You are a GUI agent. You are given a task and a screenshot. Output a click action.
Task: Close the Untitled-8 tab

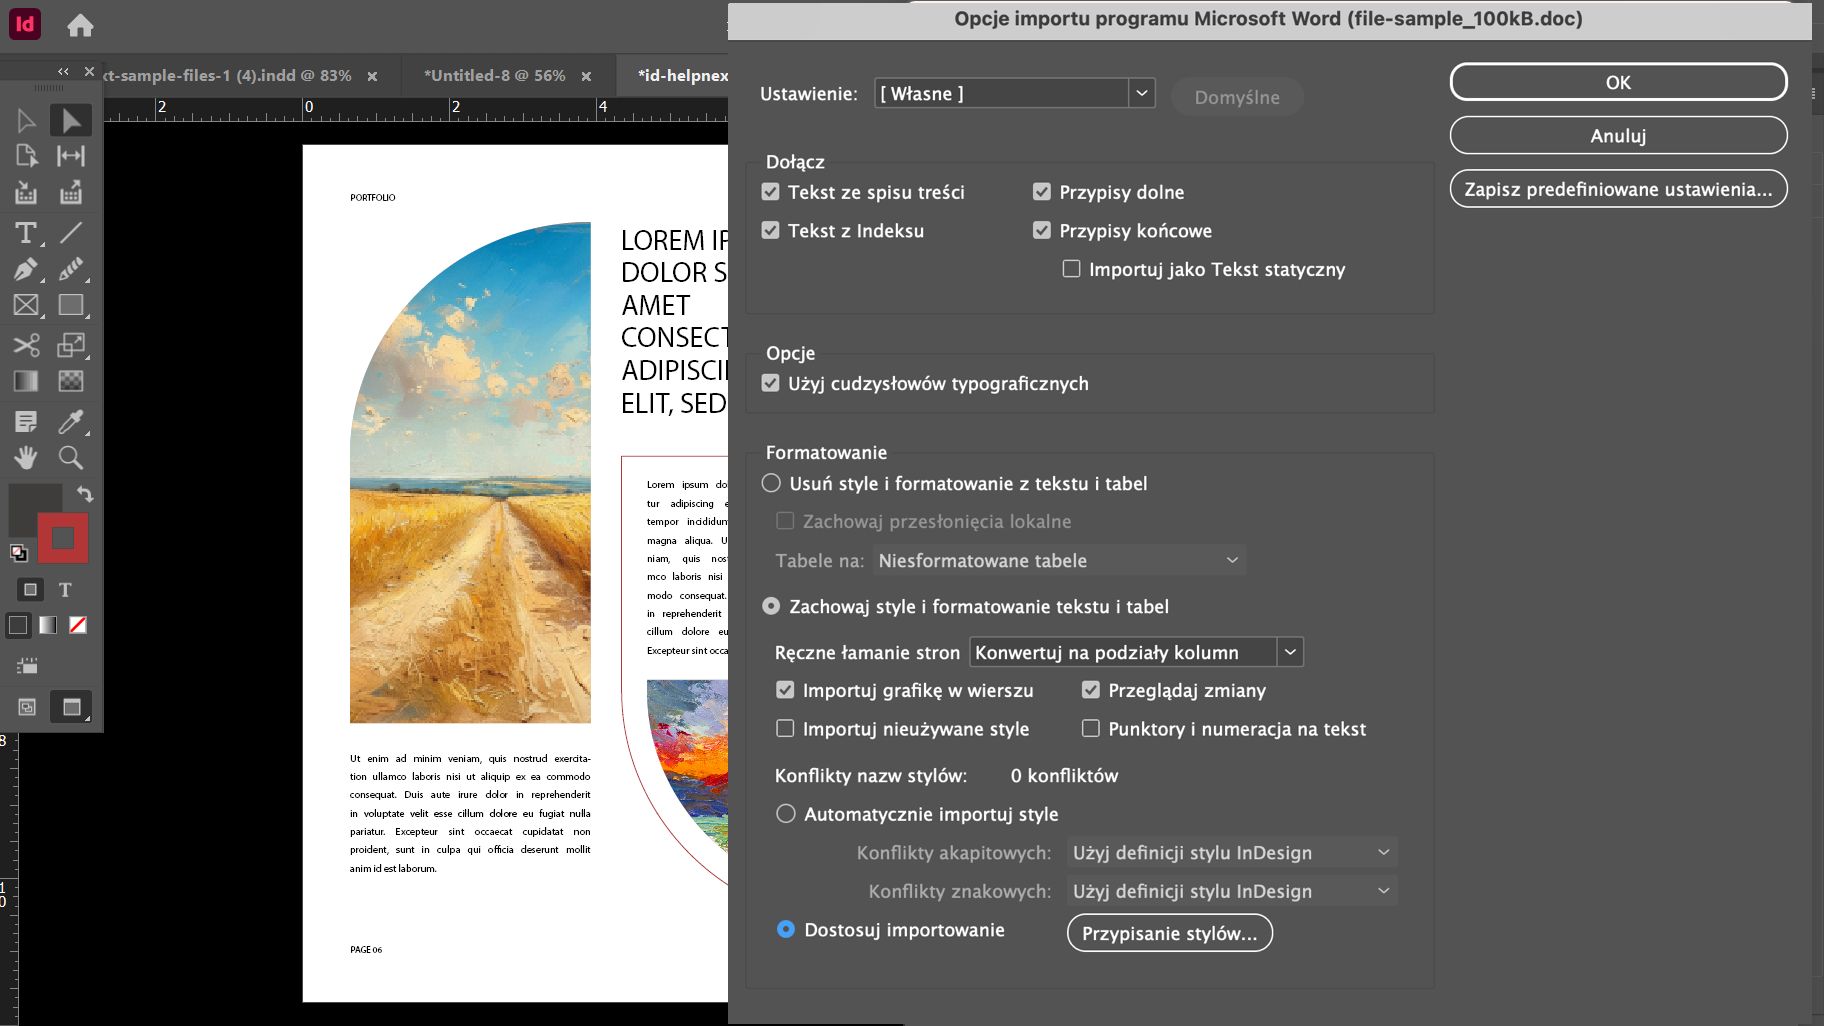(x=586, y=77)
